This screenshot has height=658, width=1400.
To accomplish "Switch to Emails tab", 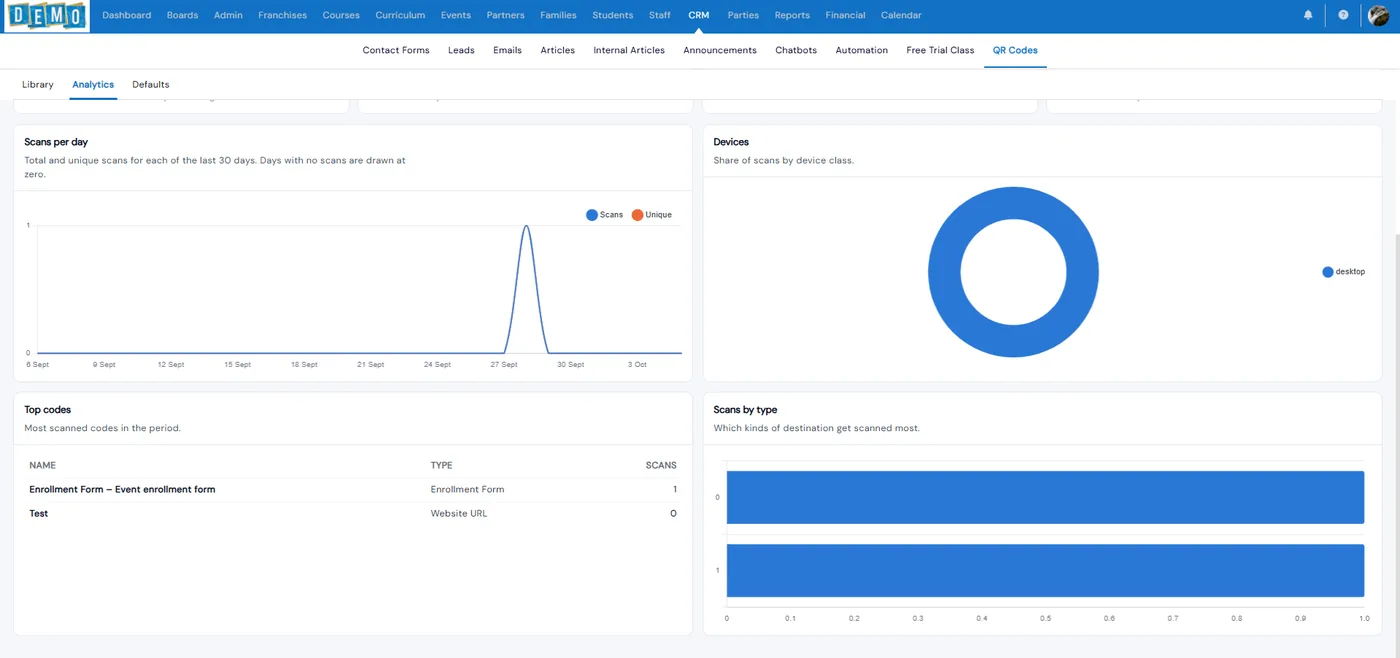I will click(507, 50).
